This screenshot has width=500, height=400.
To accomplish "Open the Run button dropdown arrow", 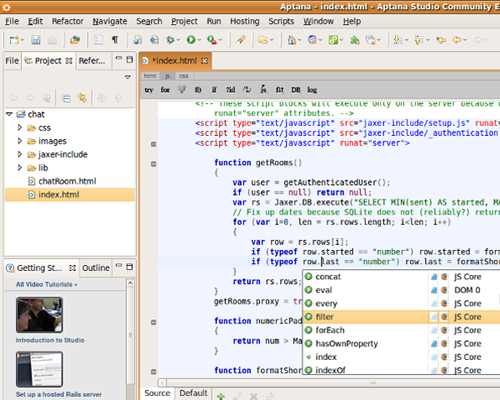I will coord(199,40).
